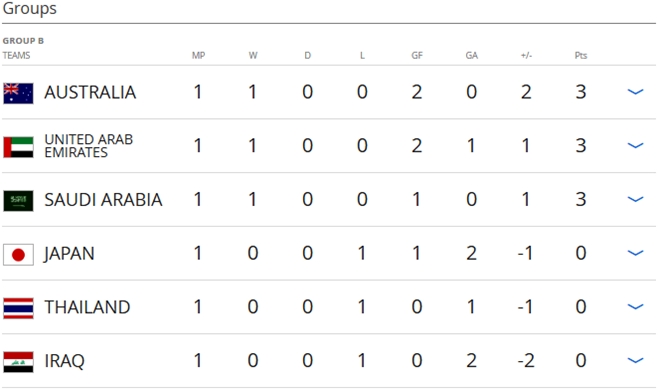Open the SAUDI ARABIA team link

coord(103,200)
